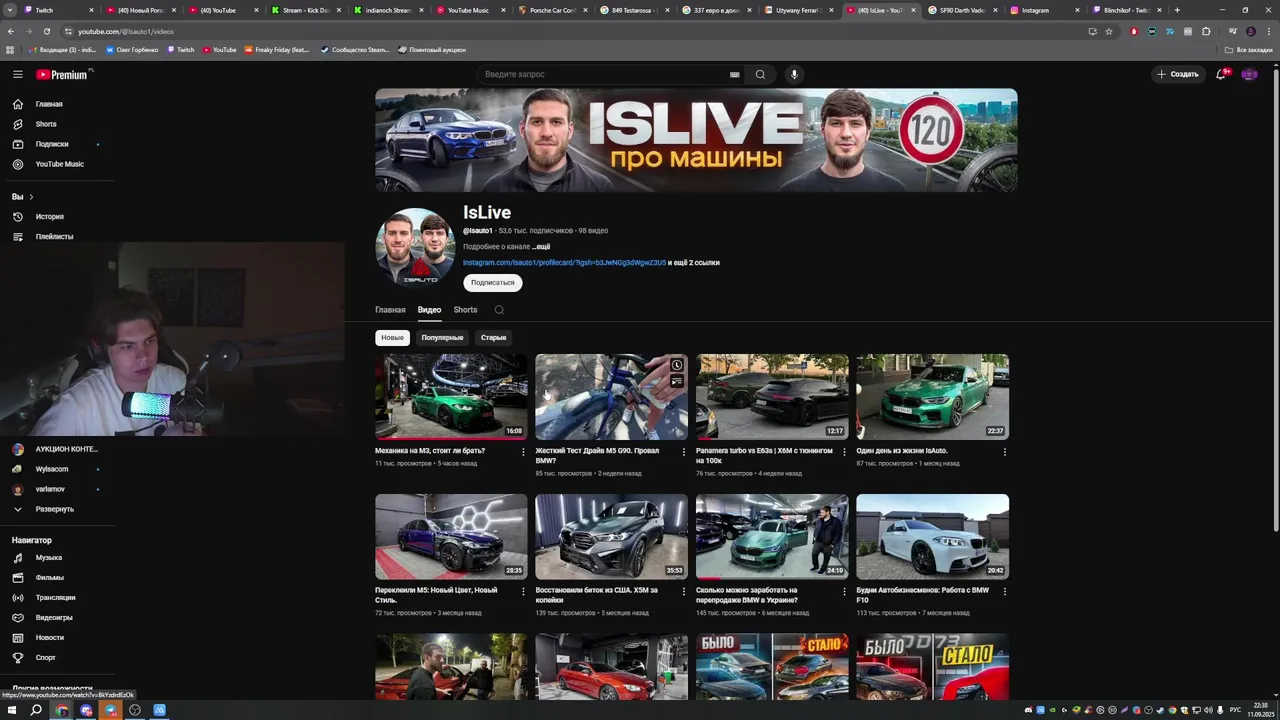1280x720 pixels.
Task: Switch to the channel Видео tab
Action: [x=429, y=310]
